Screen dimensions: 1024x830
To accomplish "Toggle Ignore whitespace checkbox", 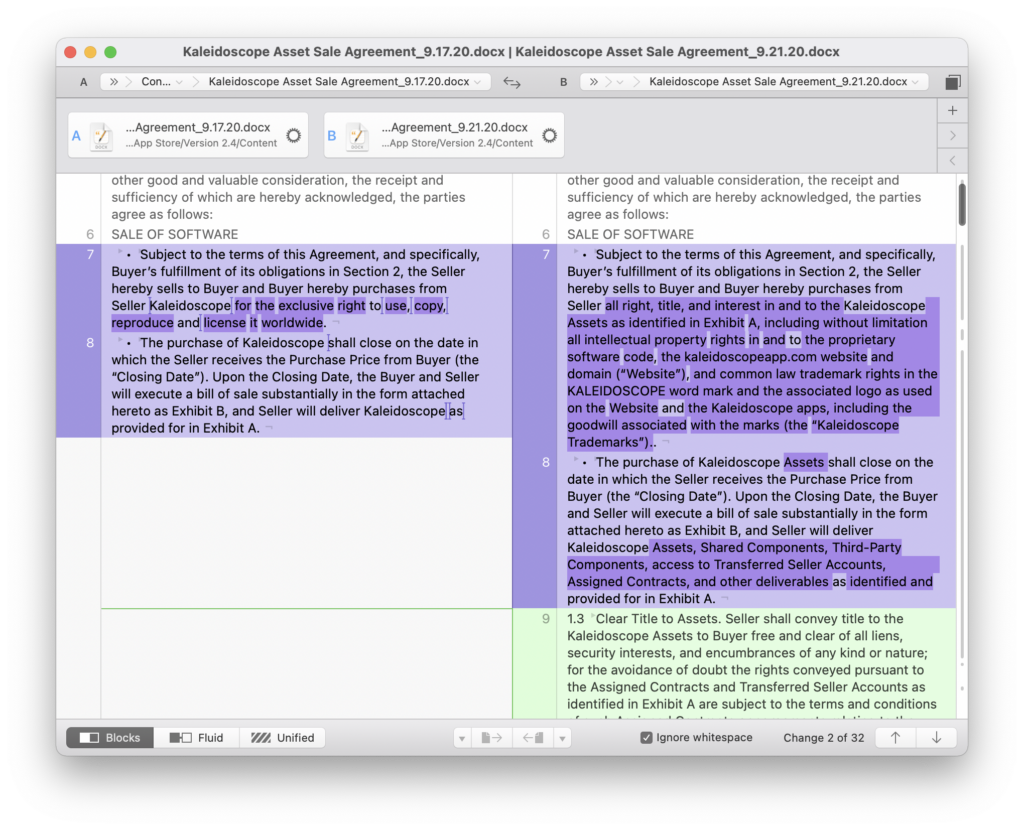I will click(x=647, y=738).
